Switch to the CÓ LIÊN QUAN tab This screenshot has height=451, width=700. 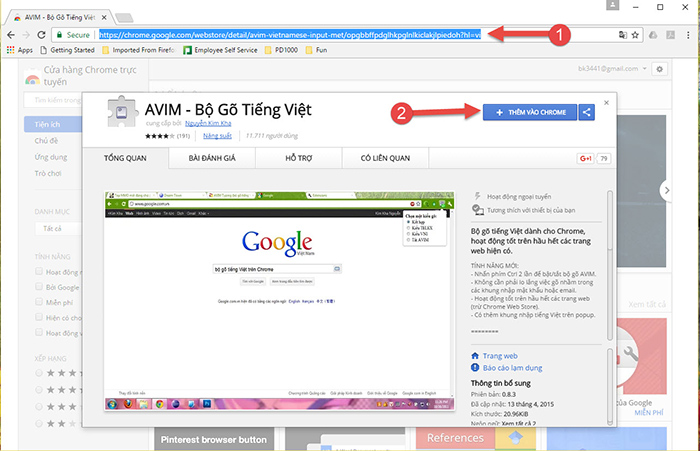(385, 158)
